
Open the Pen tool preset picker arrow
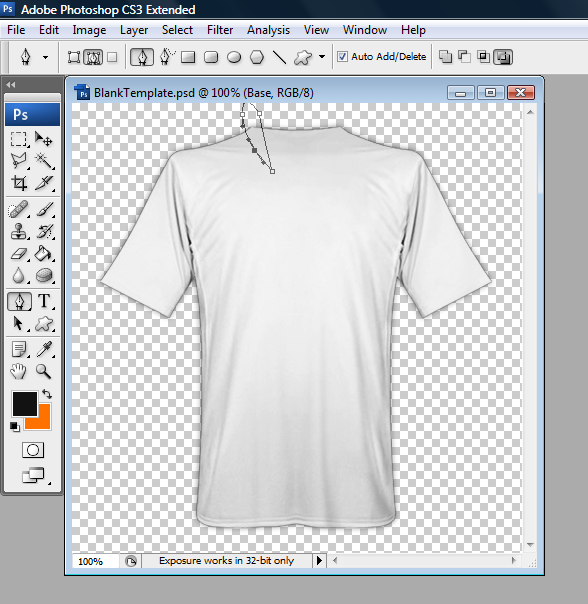(45, 57)
